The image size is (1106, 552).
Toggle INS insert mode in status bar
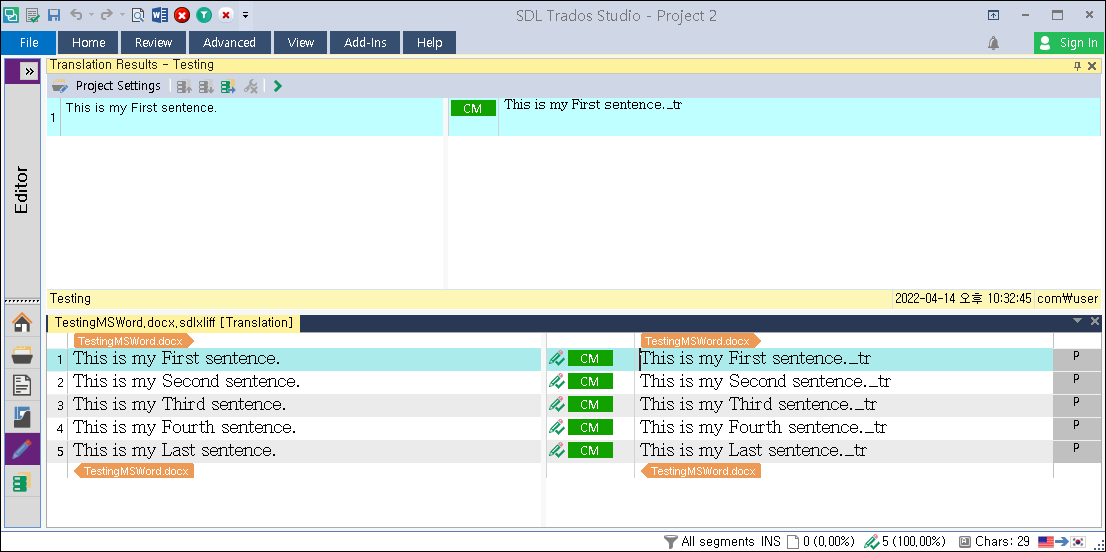click(x=770, y=541)
